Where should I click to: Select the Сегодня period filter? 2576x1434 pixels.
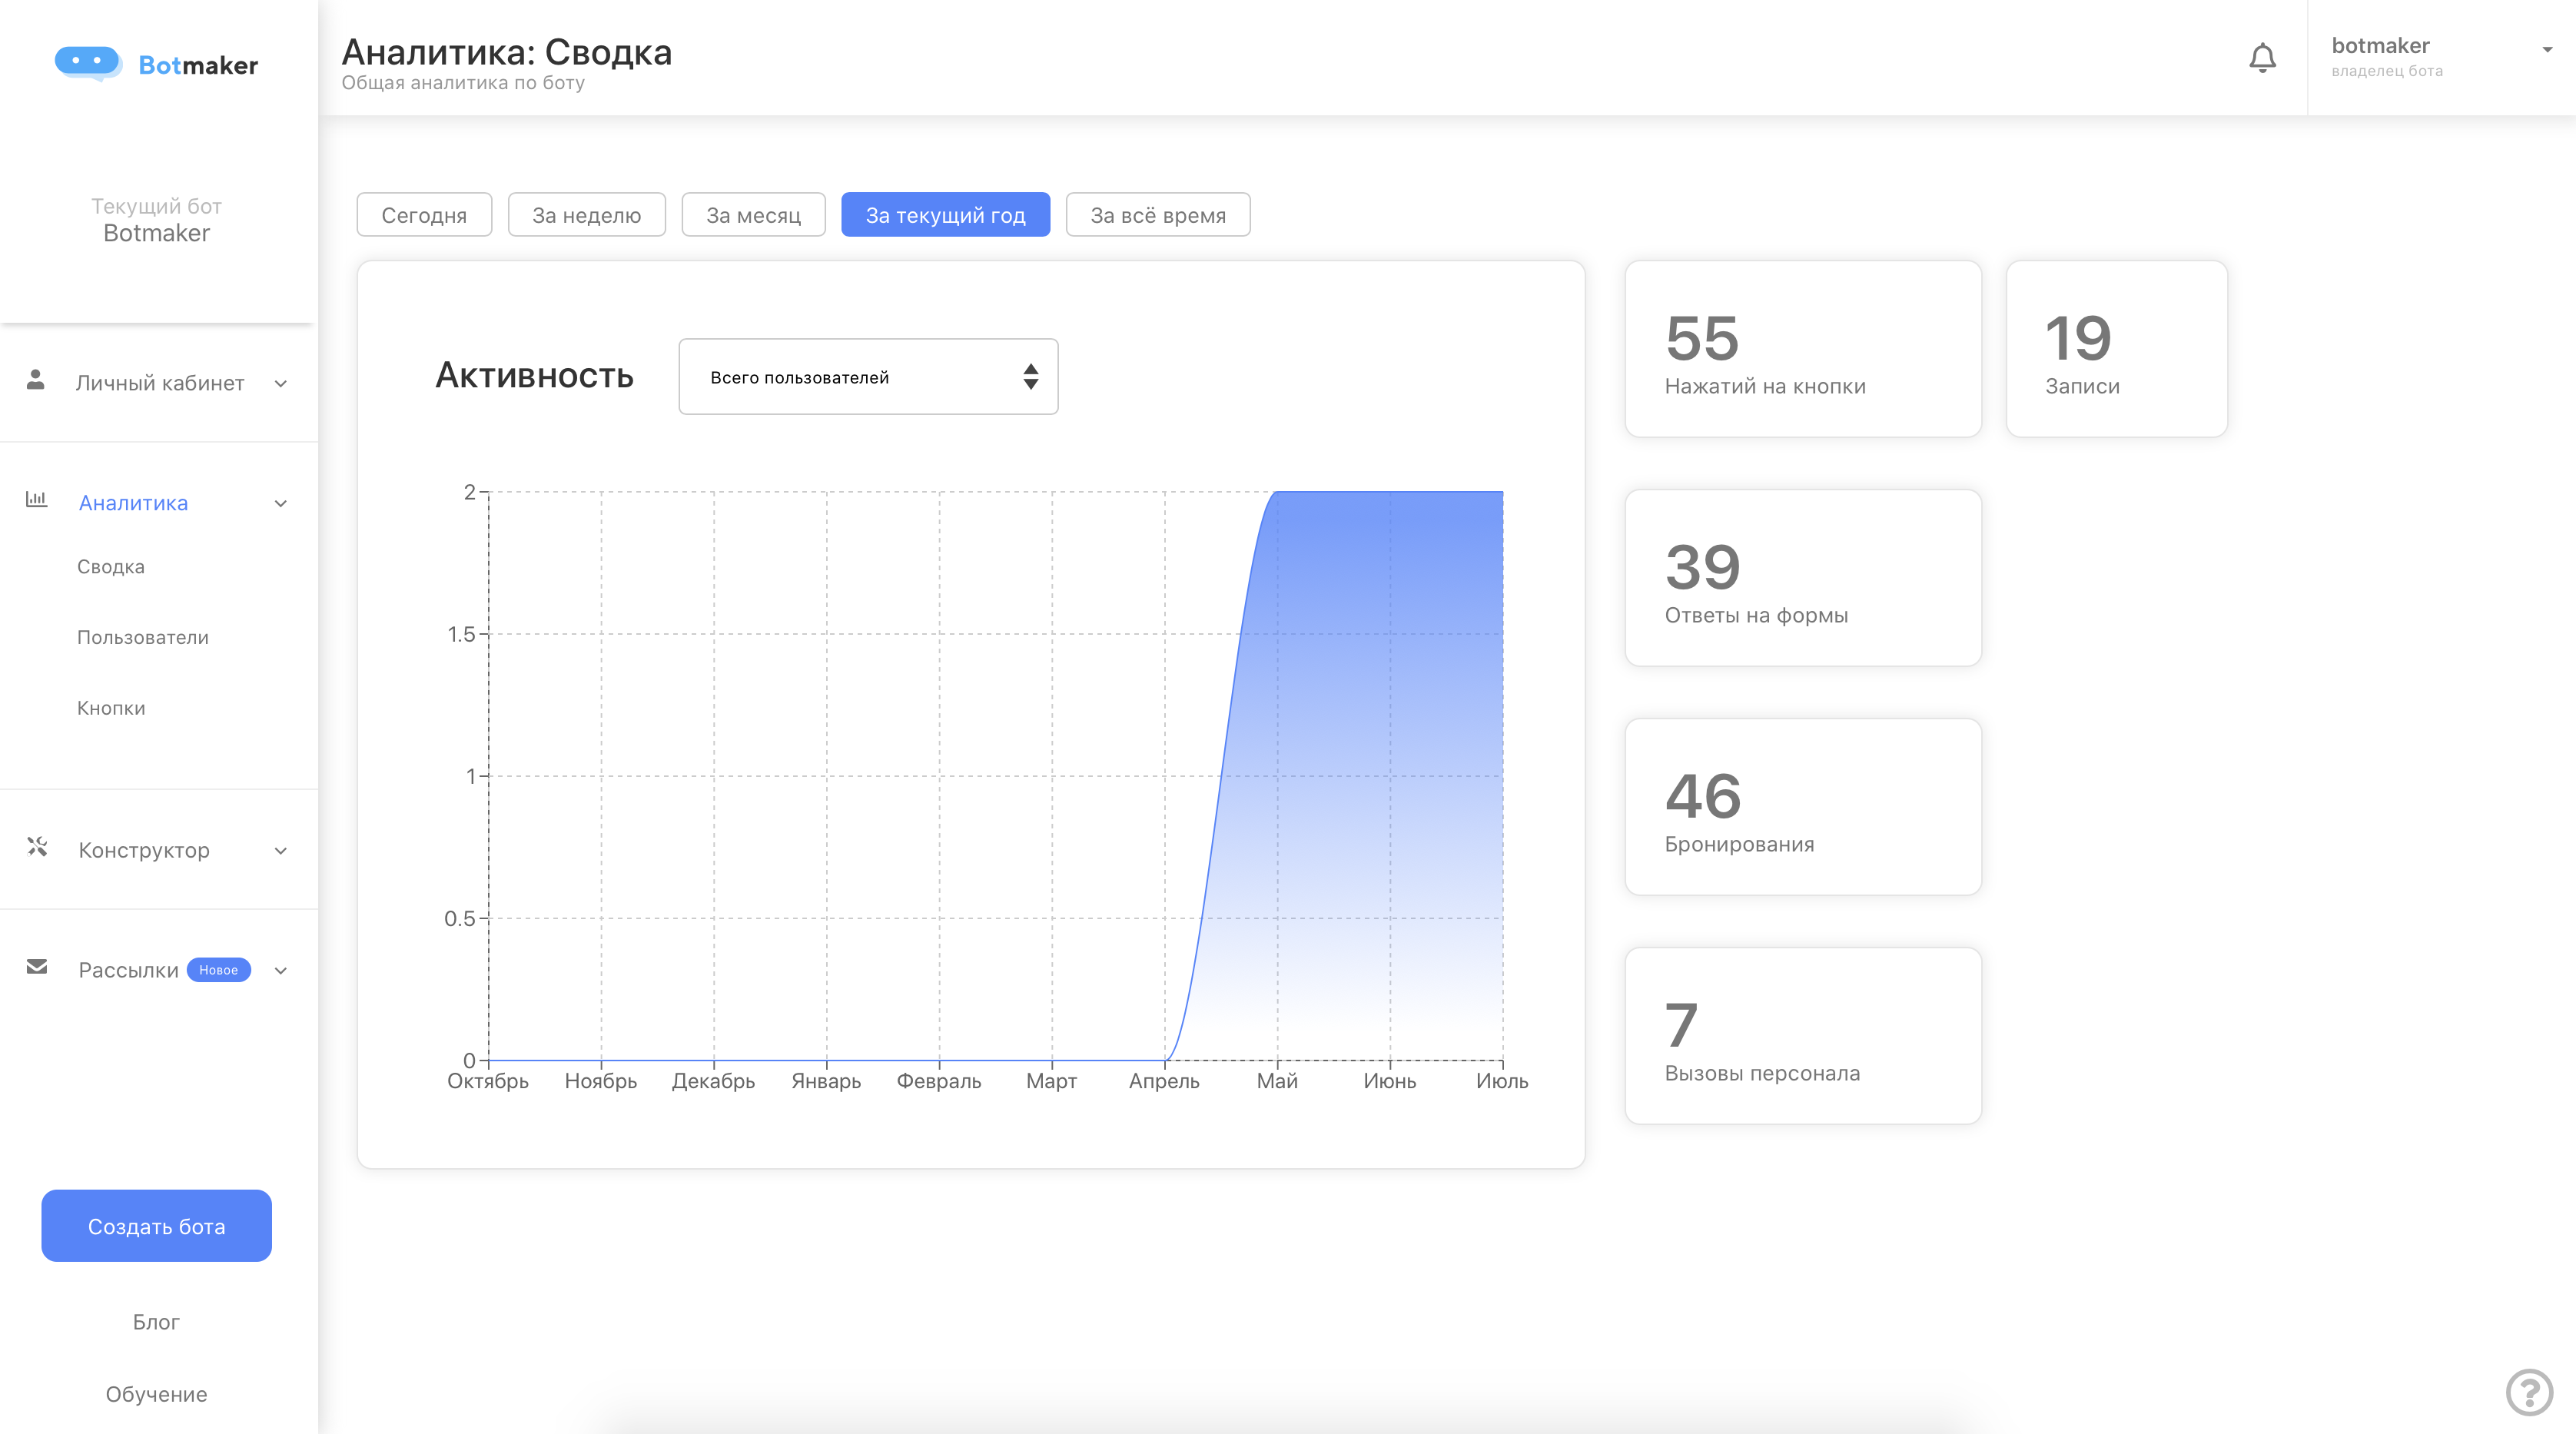(424, 215)
